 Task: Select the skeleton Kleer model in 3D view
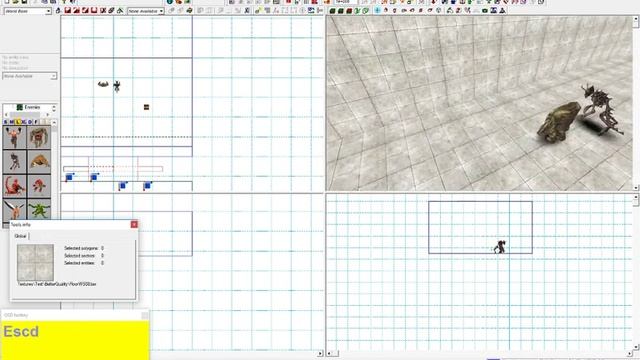tap(601, 108)
